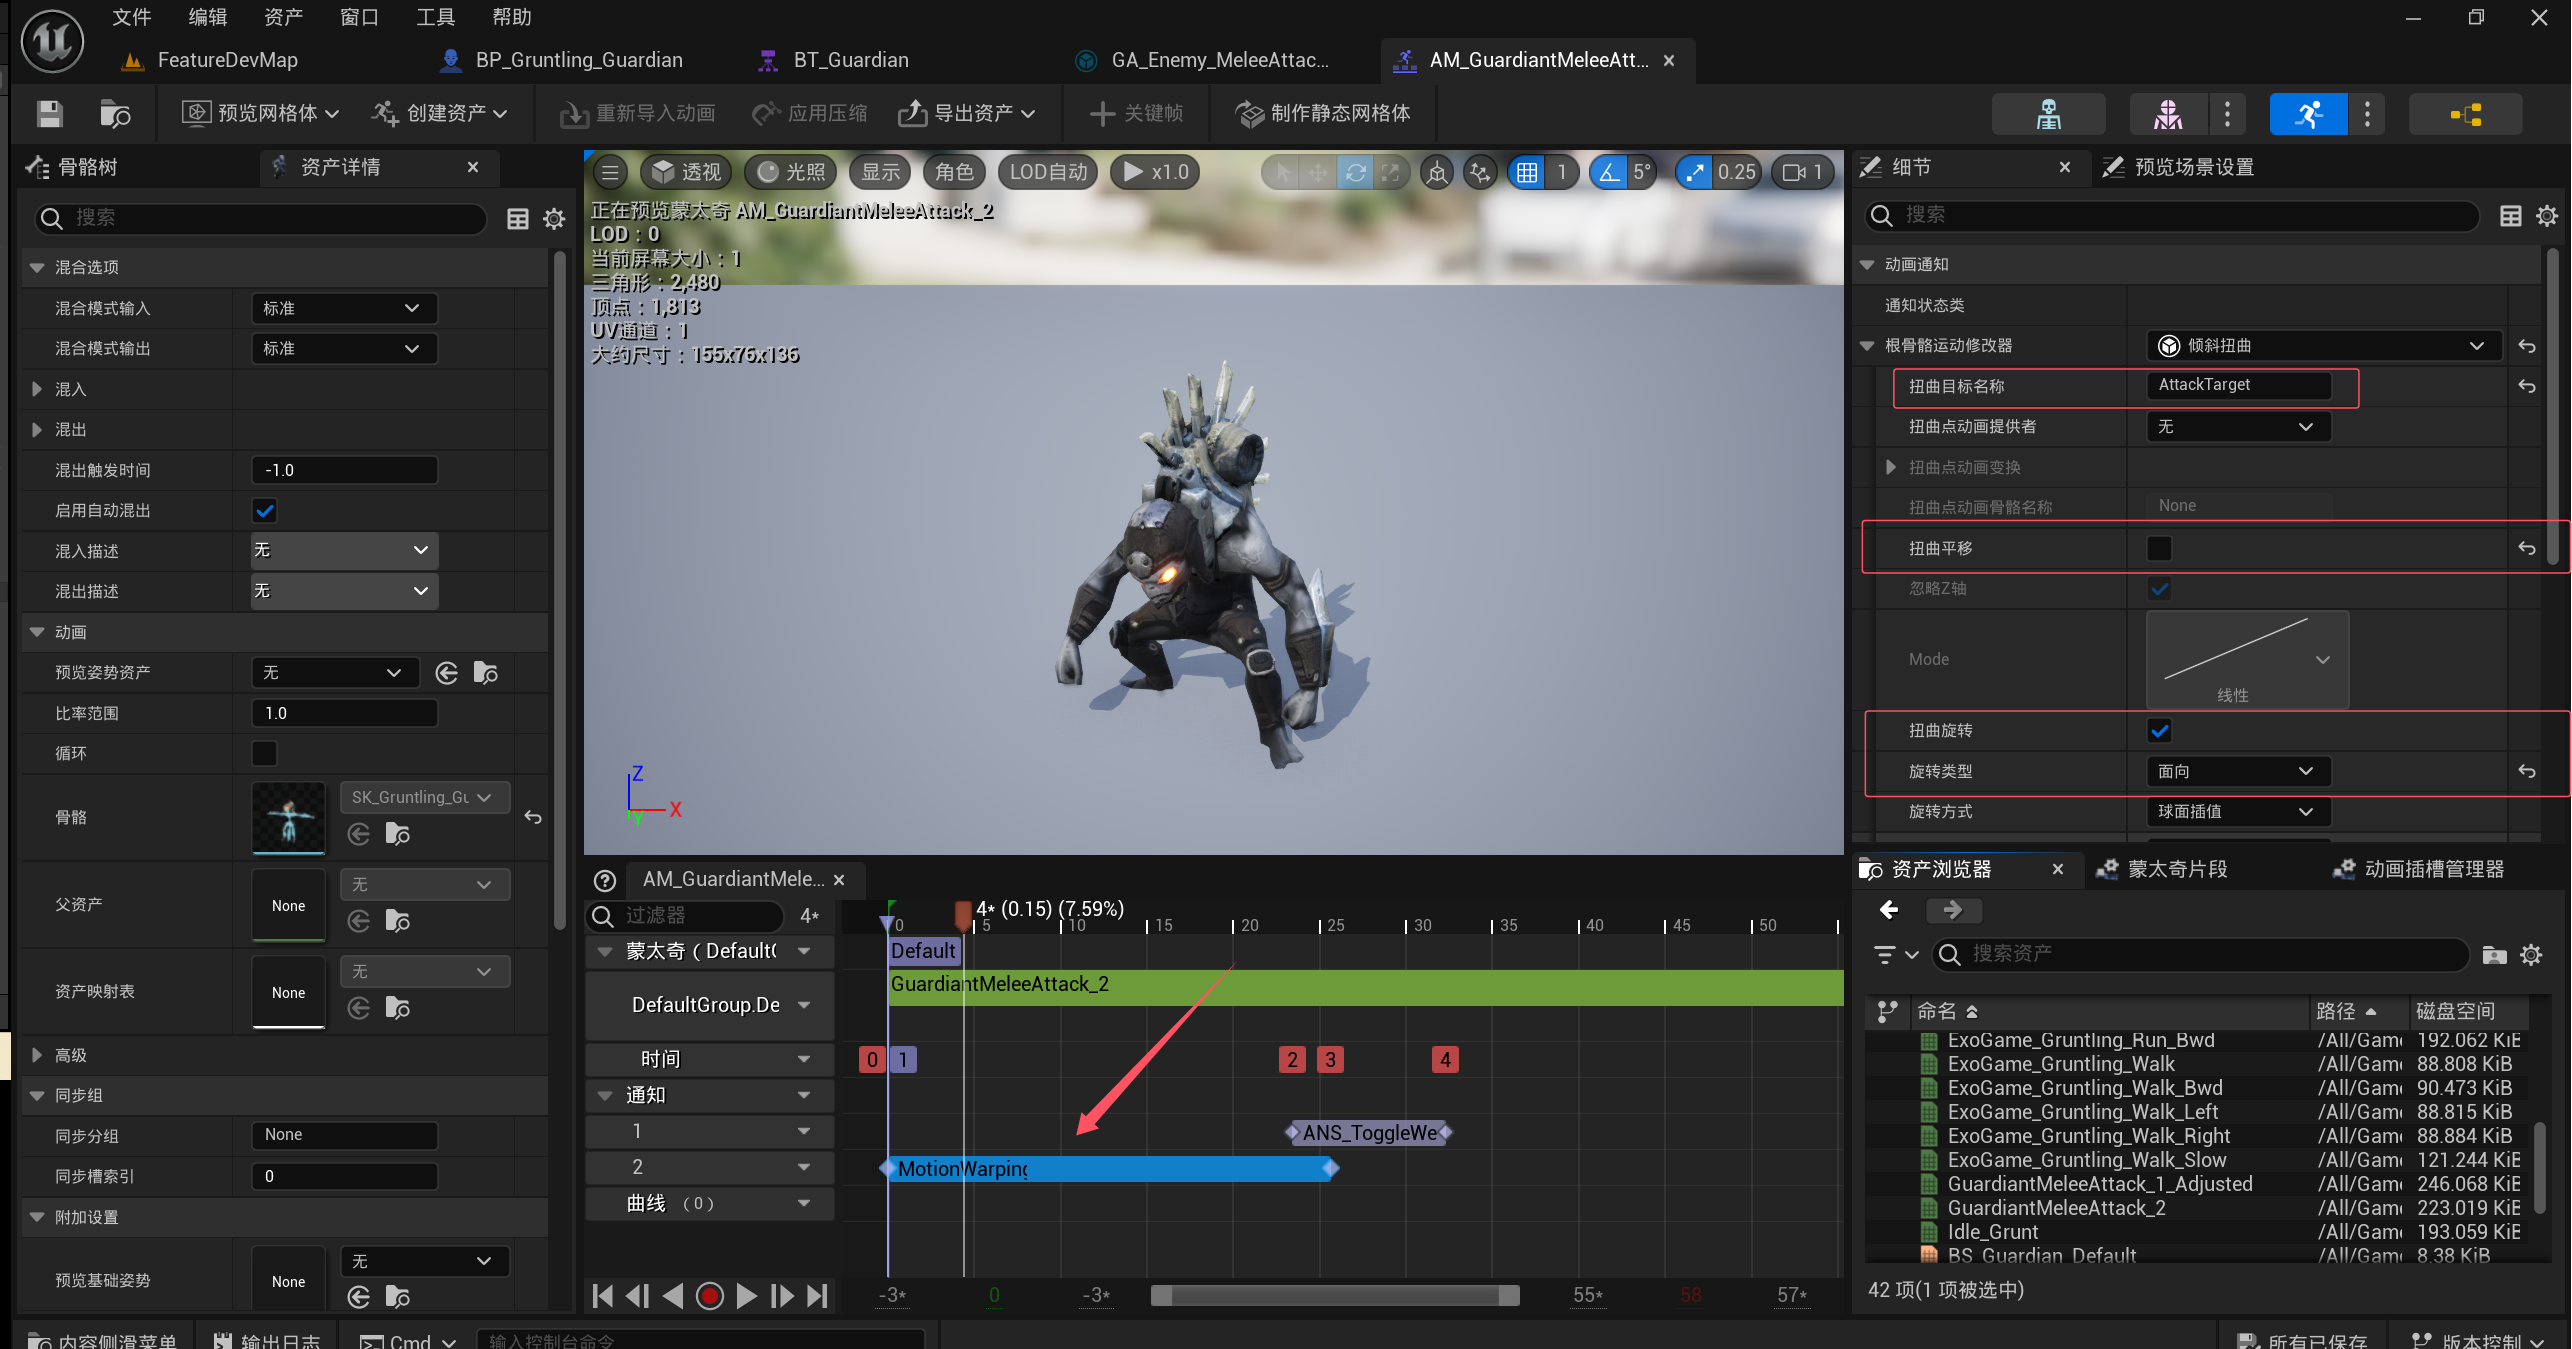2572x1349 pixels.
Task: Toggle grid snapping icon in viewport toolbar
Action: pos(1526,172)
